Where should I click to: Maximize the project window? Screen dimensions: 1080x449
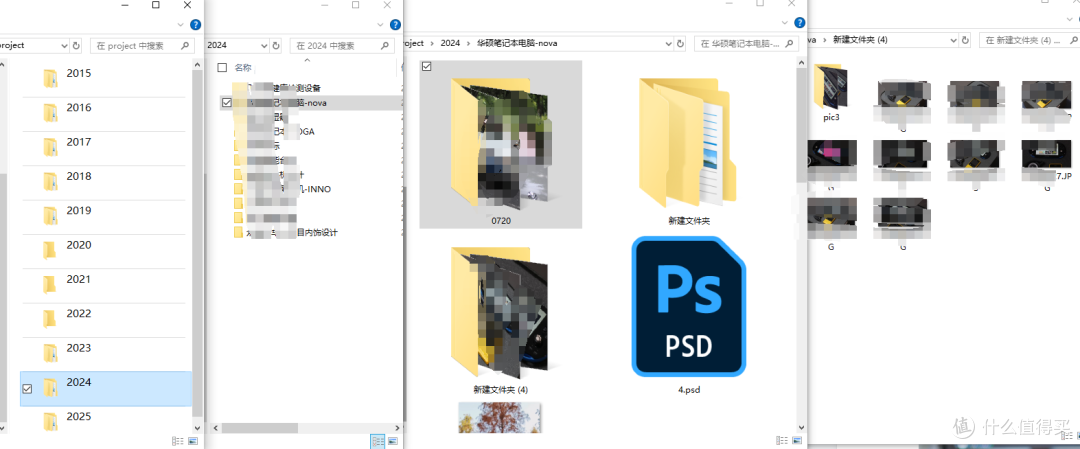[x=156, y=5]
